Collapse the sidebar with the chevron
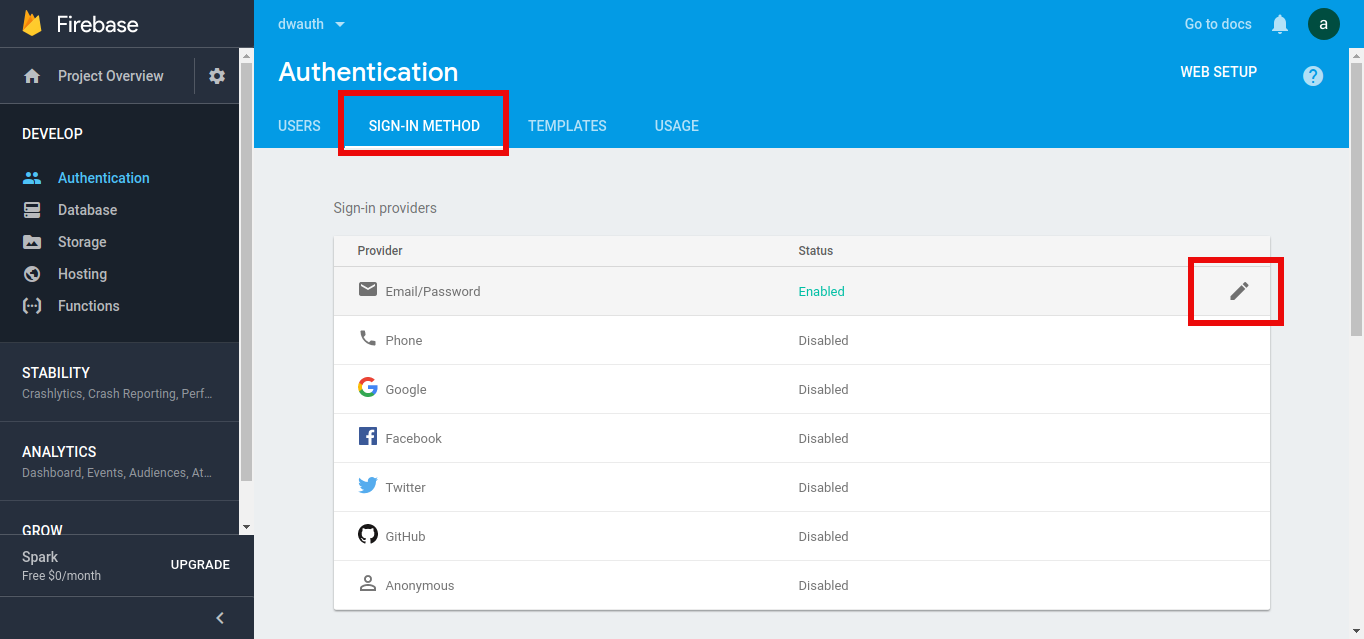 (220, 618)
